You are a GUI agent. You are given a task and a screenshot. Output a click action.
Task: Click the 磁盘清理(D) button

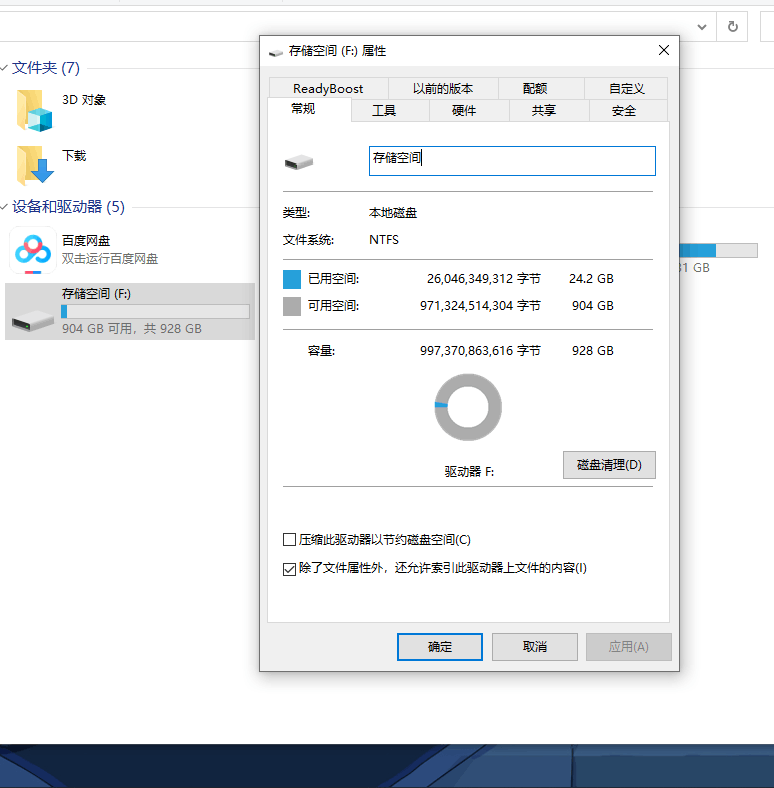point(609,465)
